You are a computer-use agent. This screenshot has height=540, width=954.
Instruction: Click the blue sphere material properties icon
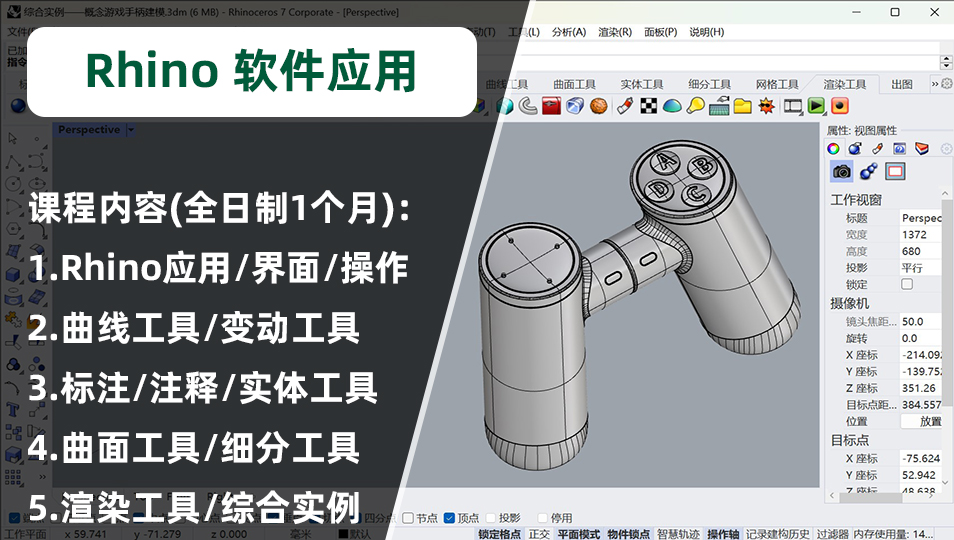click(x=855, y=148)
